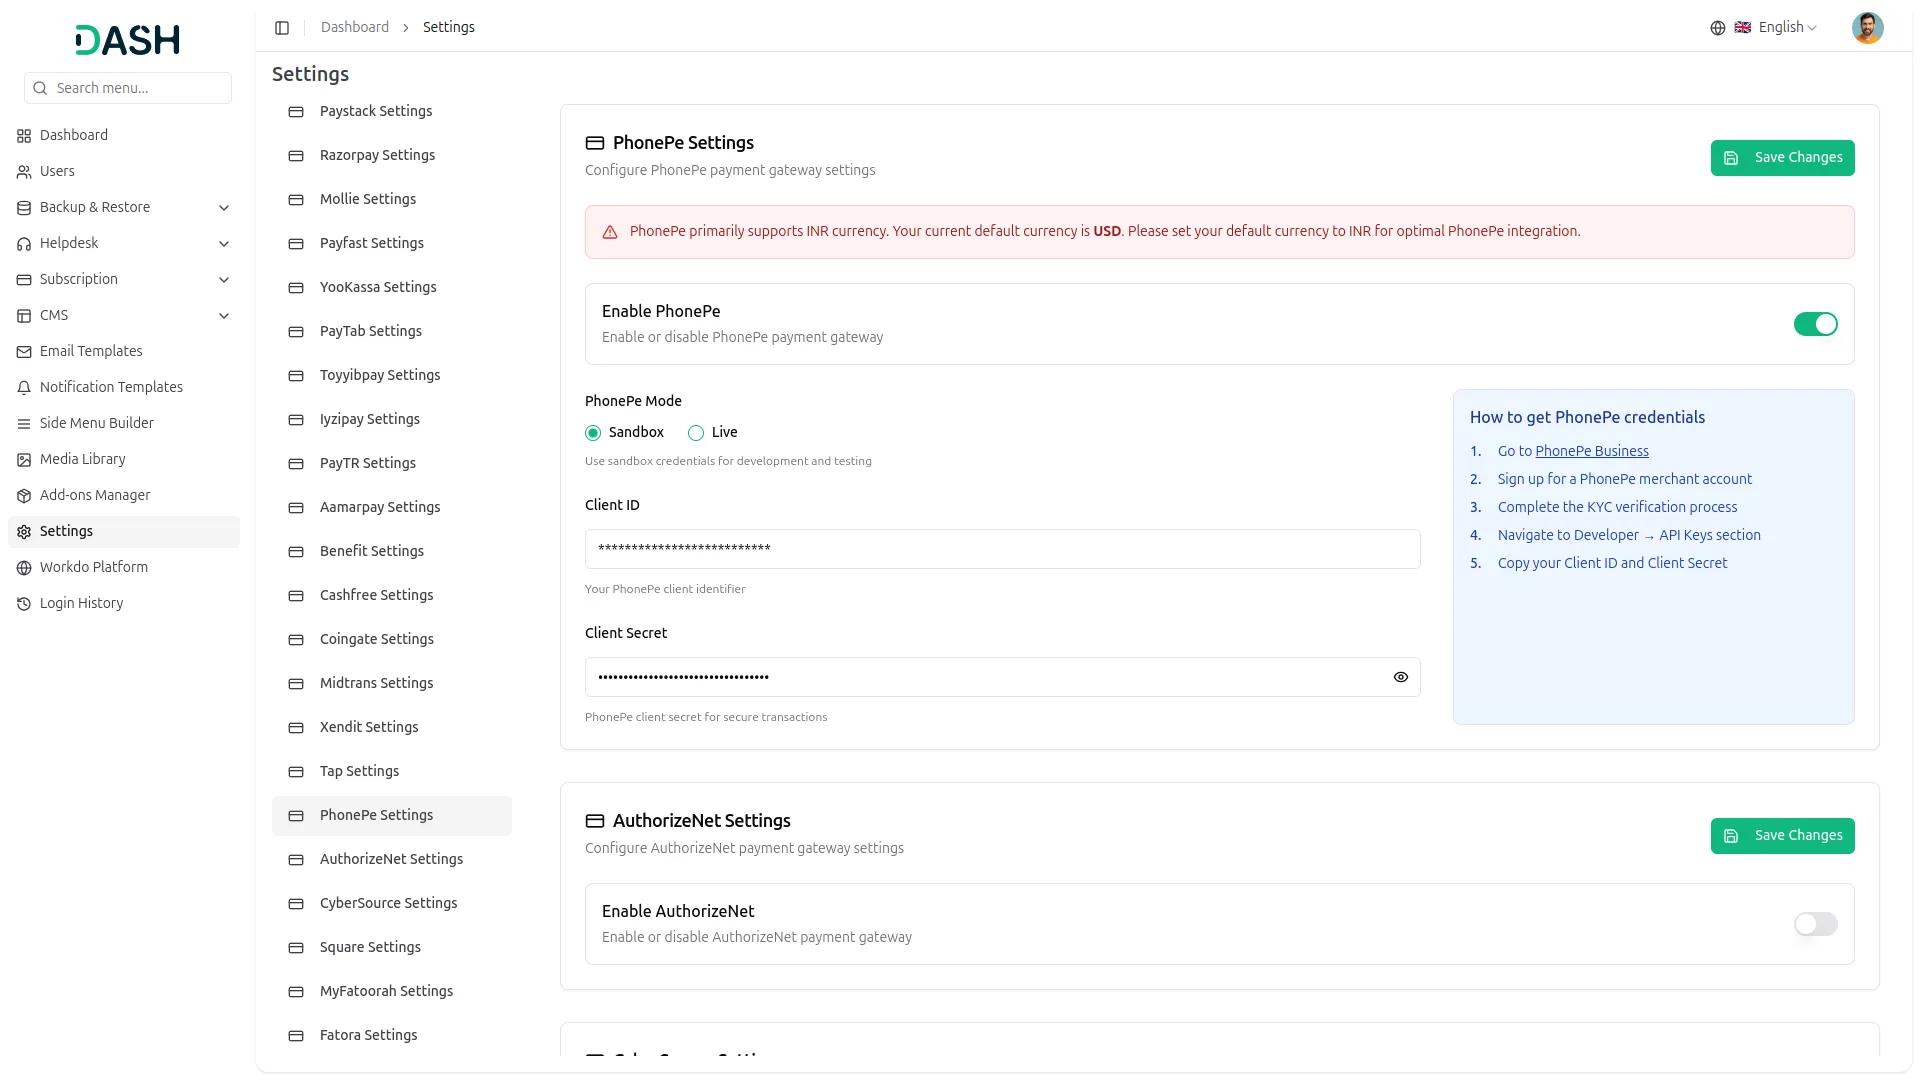Select the Sandbox radio button

[593, 433]
